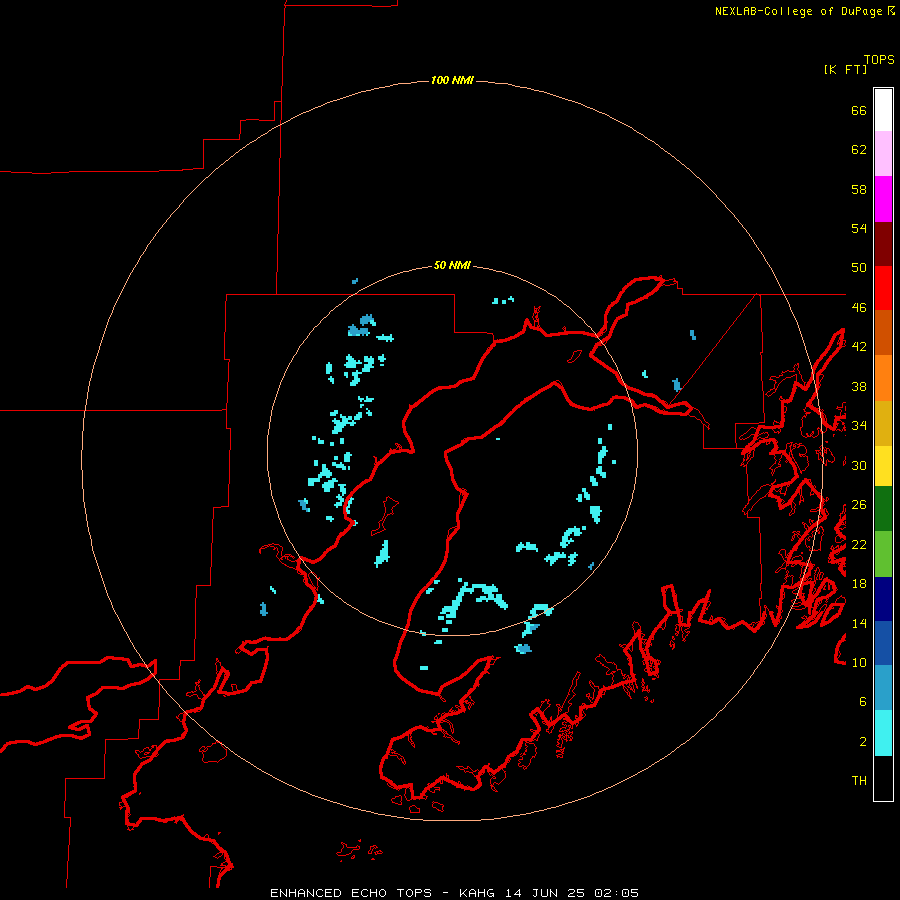Click the legend value 46

tap(859, 308)
